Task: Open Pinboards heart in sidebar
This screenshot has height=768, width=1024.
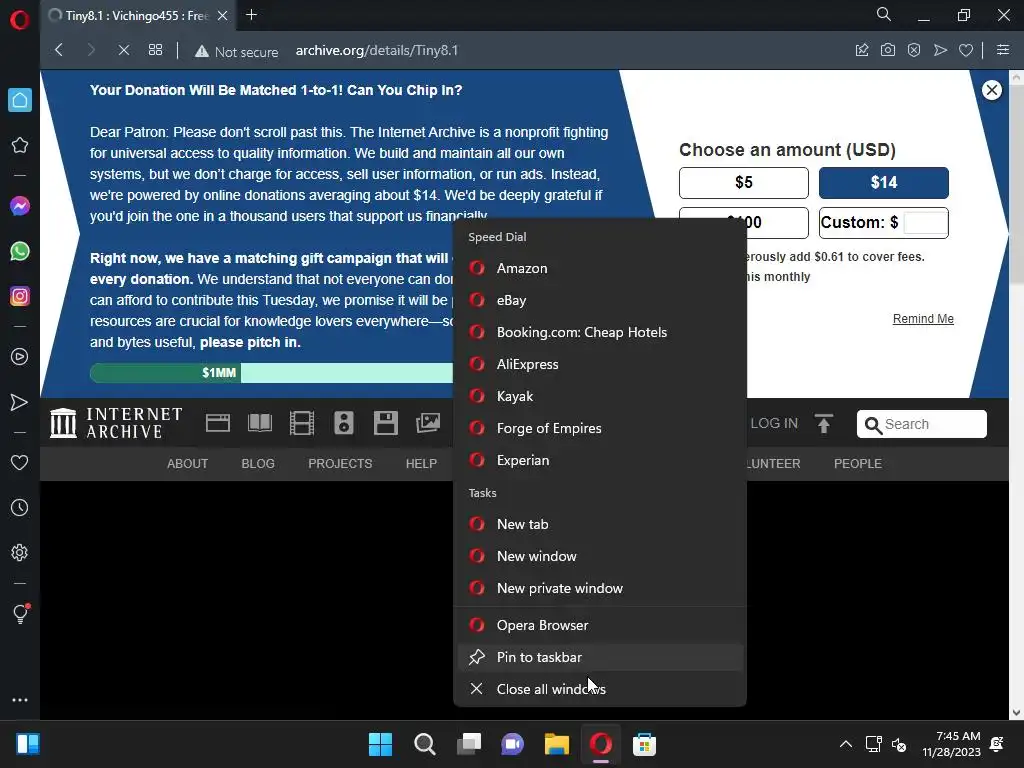Action: pyautogui.click(x=20, y=462)
